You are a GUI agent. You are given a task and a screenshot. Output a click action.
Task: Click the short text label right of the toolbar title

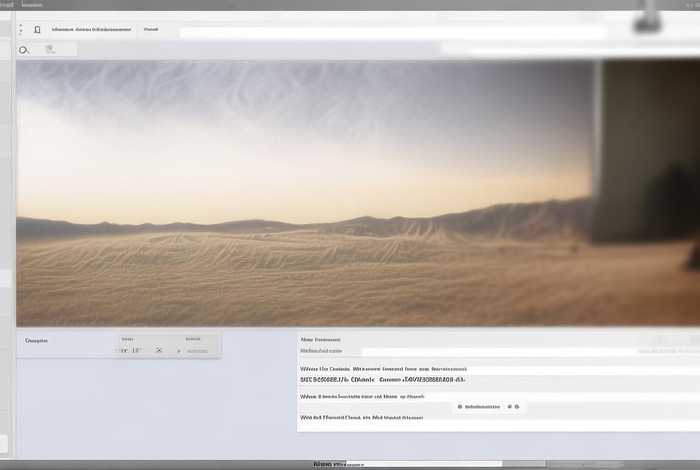151,30
